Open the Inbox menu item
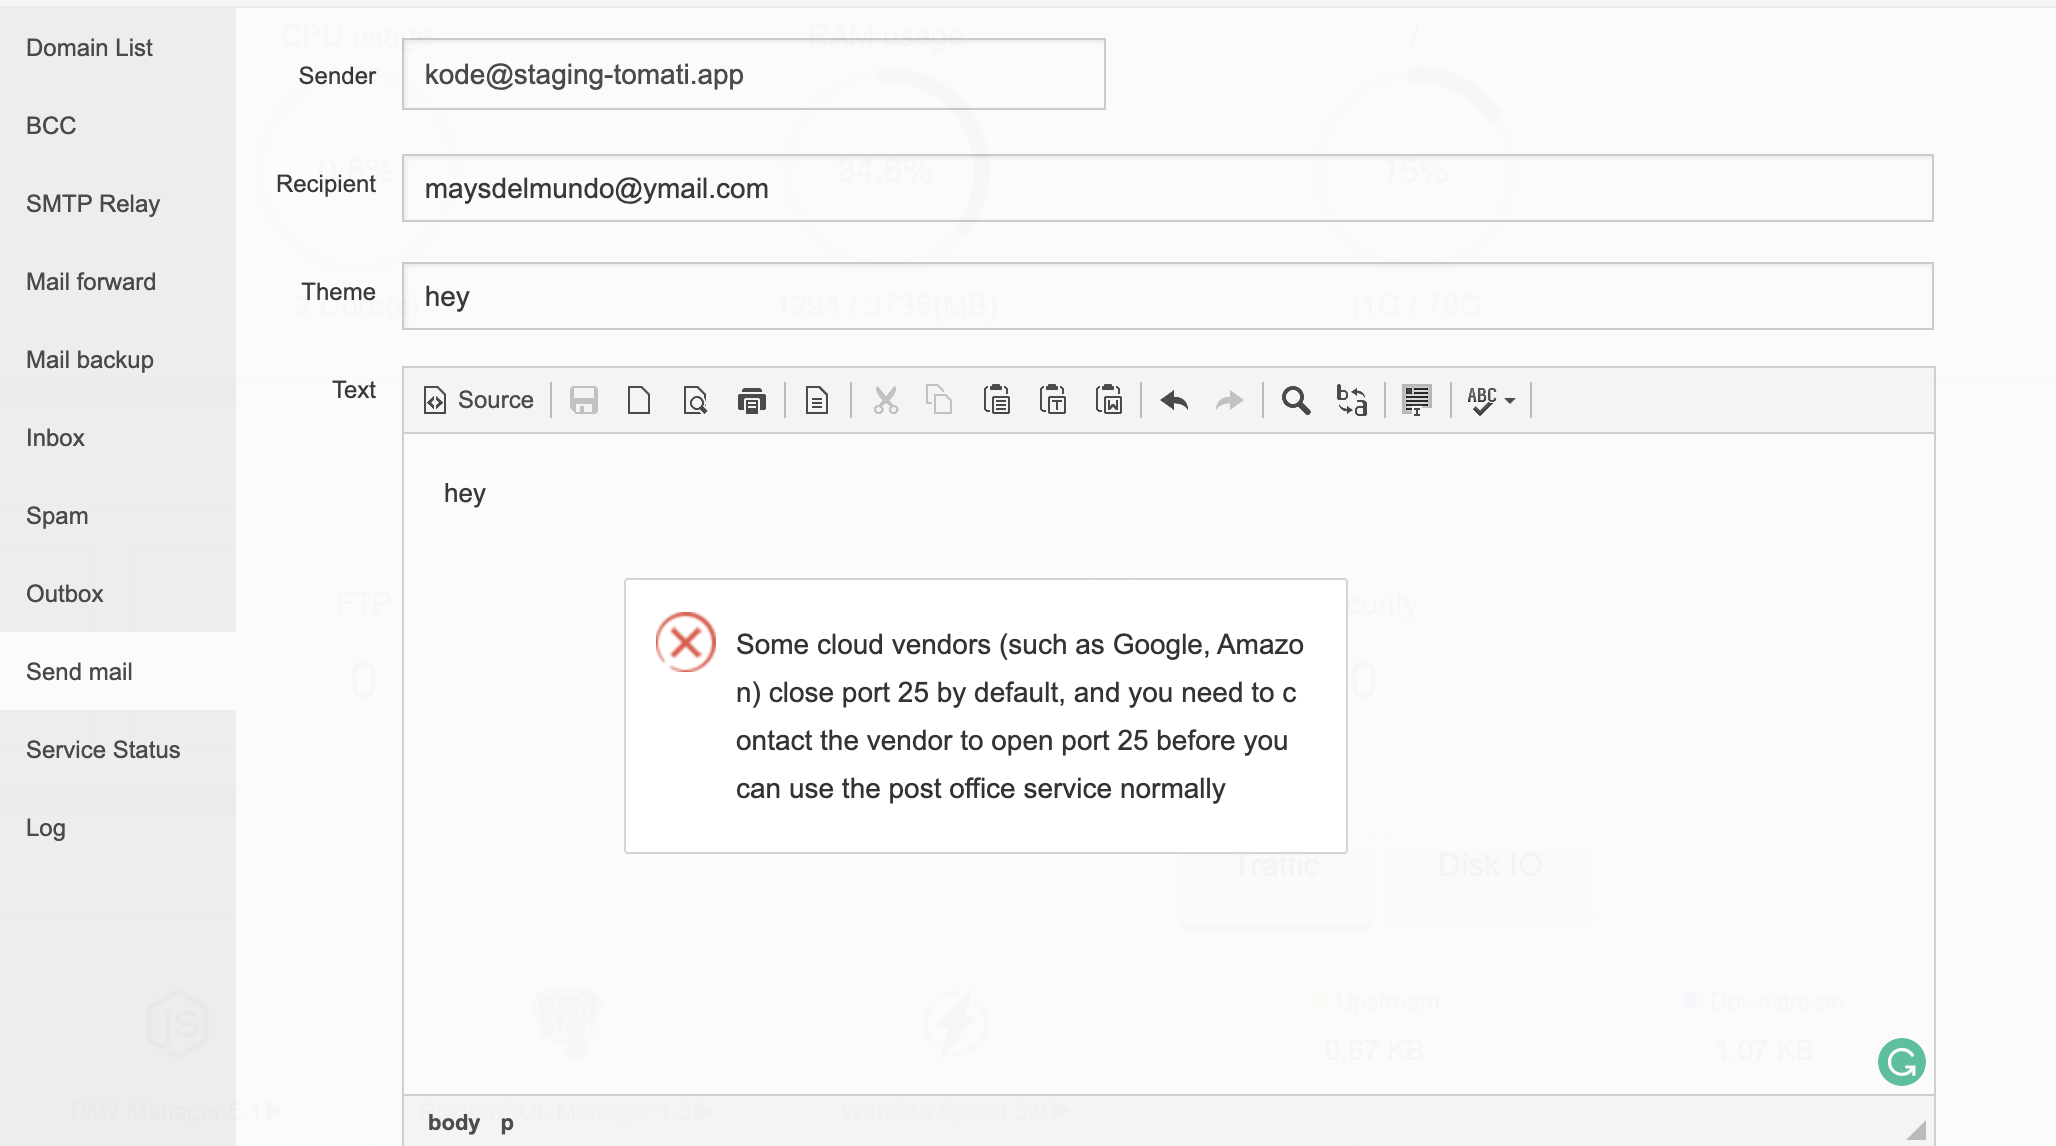Viewport: 2056px width, 1146px height. (55, 438)
